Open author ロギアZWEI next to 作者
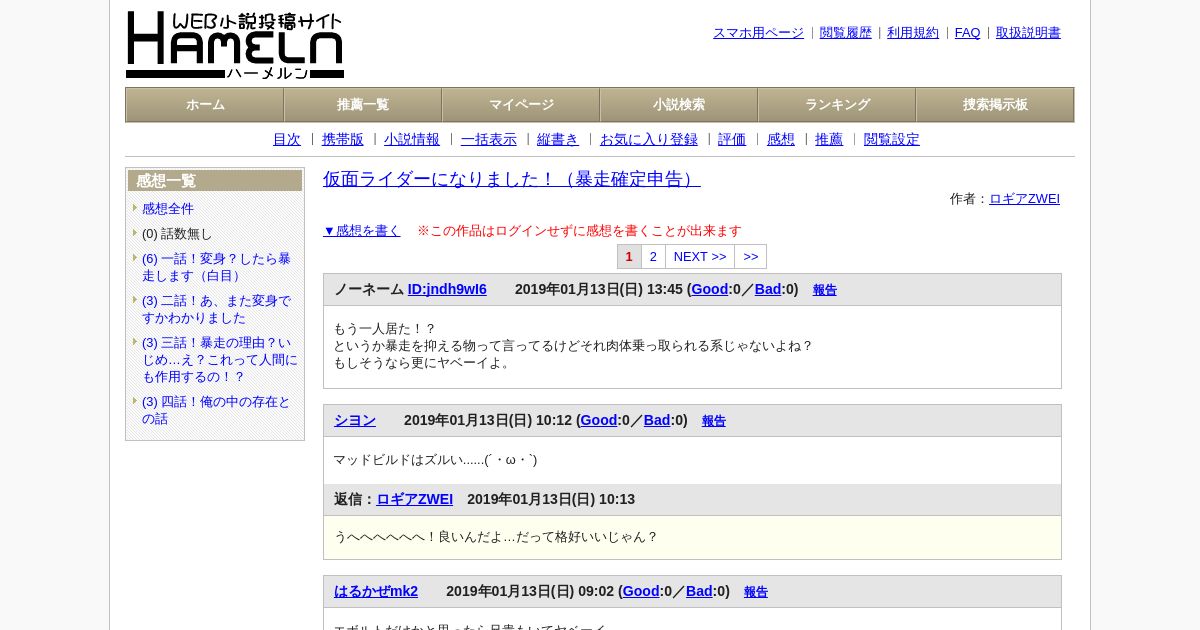The width and height of the screenshot is (1200, 630). click(x=1024, y=199)
